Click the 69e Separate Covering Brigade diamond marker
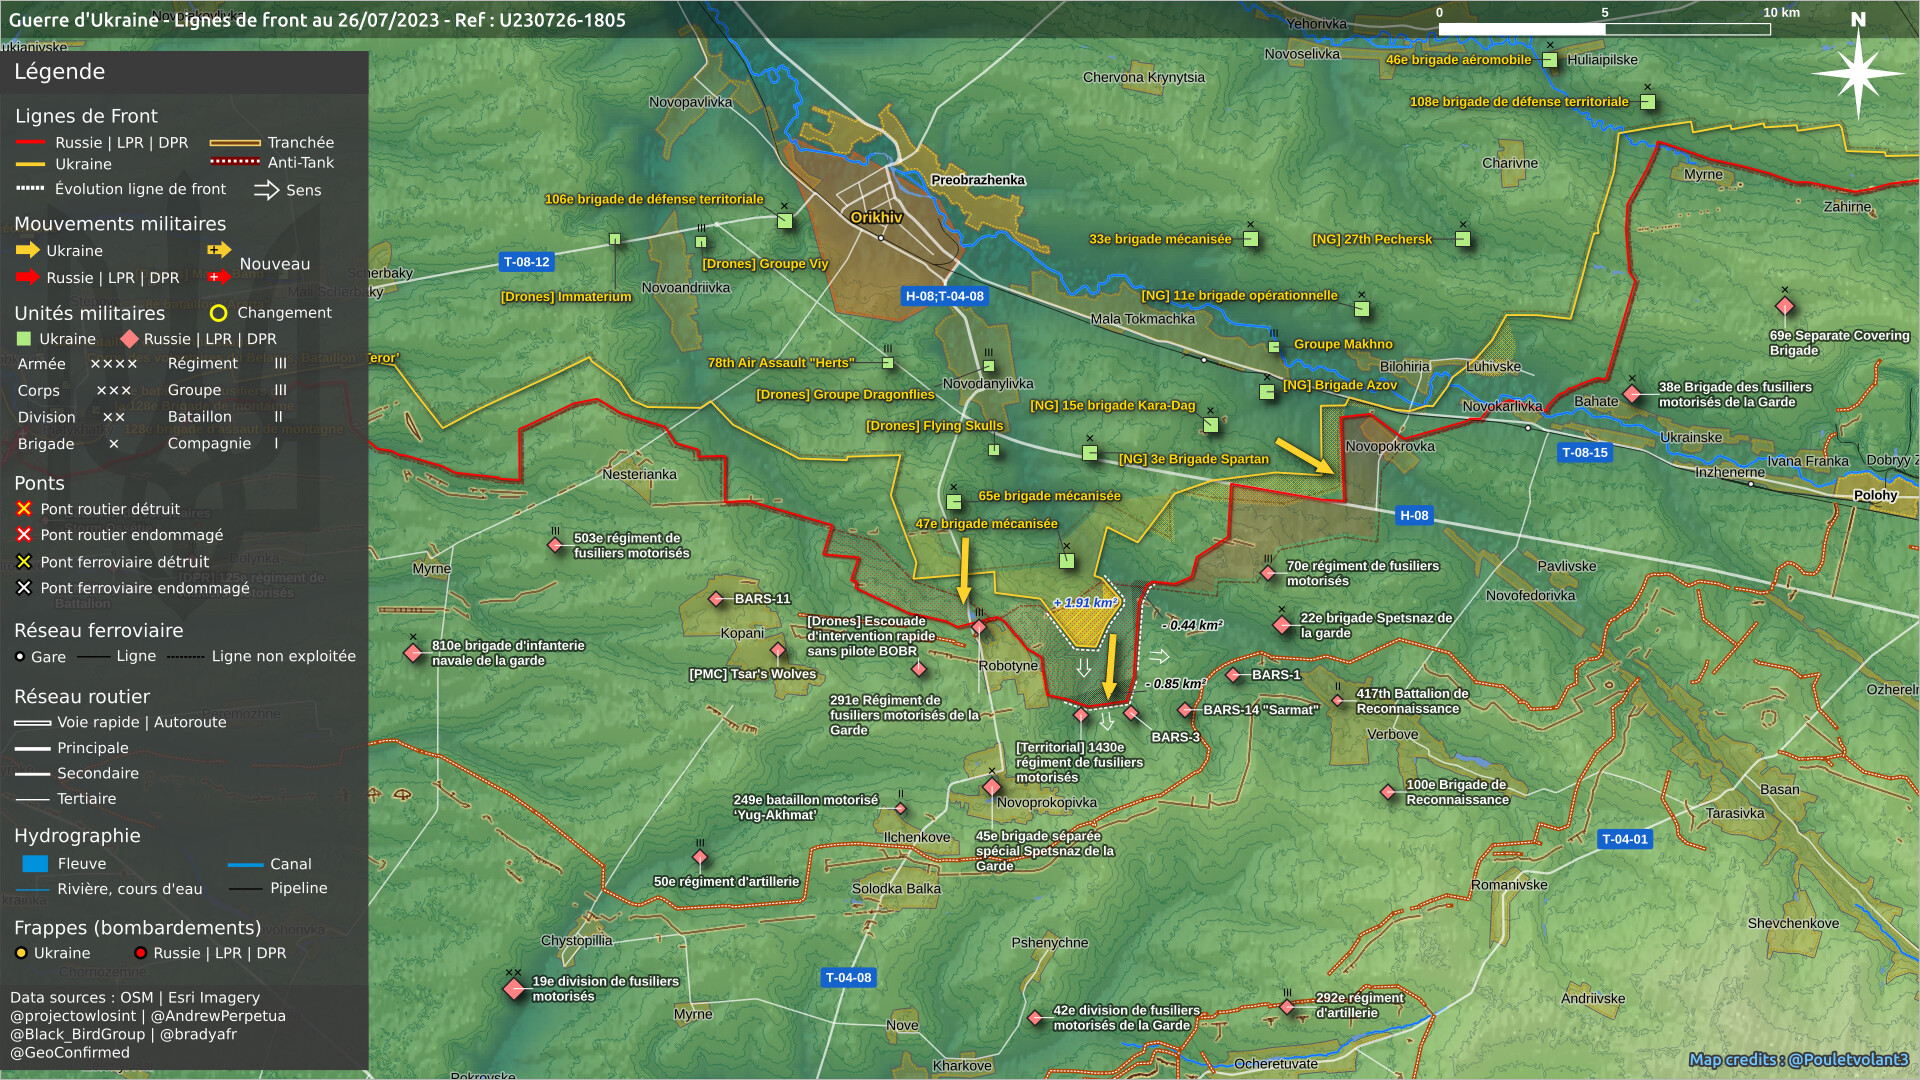Viewport: 1920px width, 1080px height. click(1785, 306)
